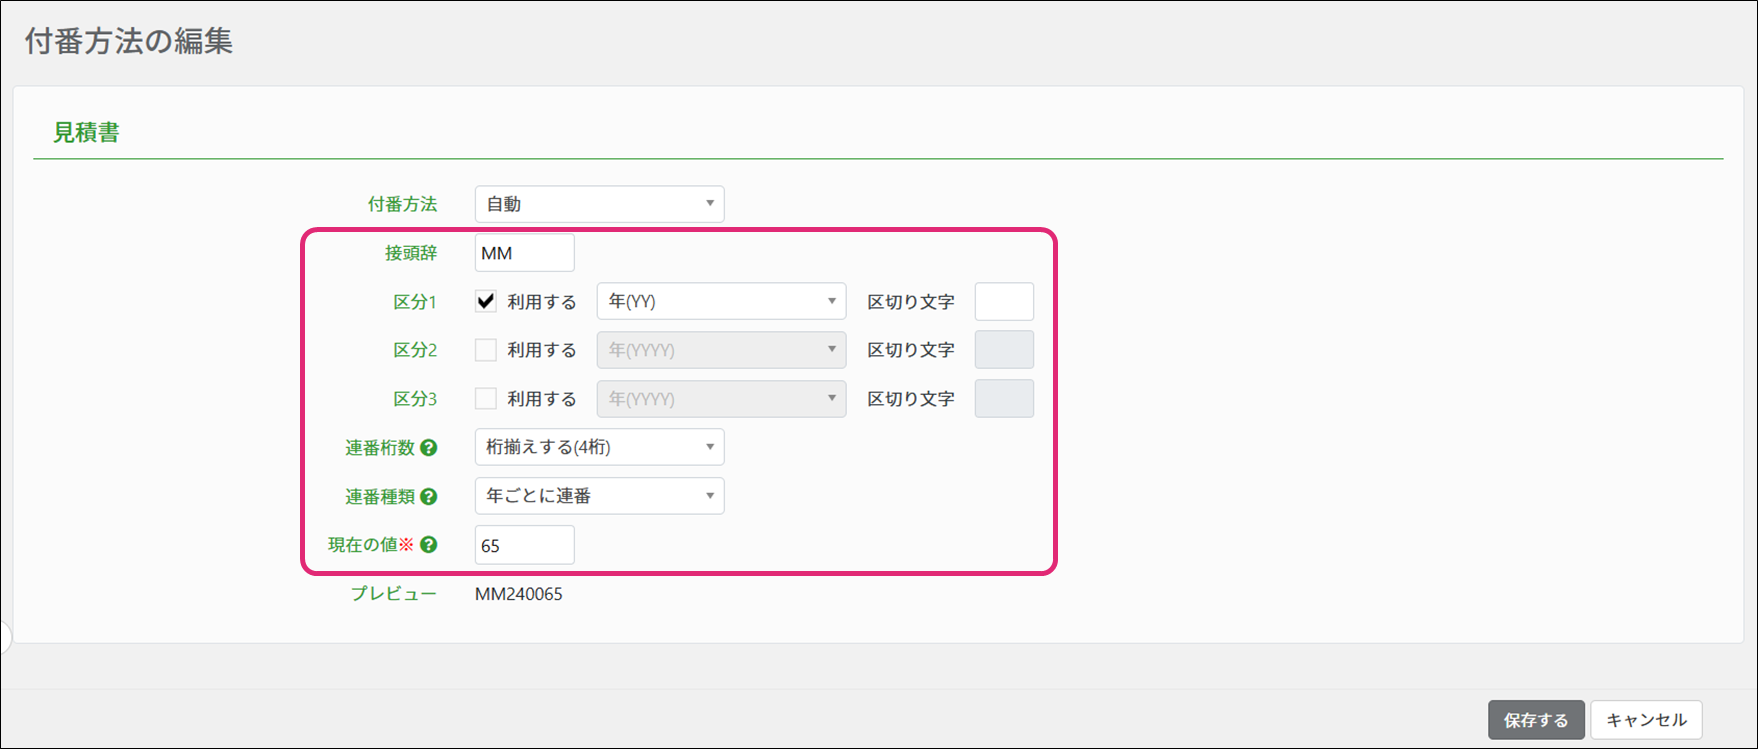
Task: Enable the 区分3 利用する checkbox
Action: [x=486, y=399]
